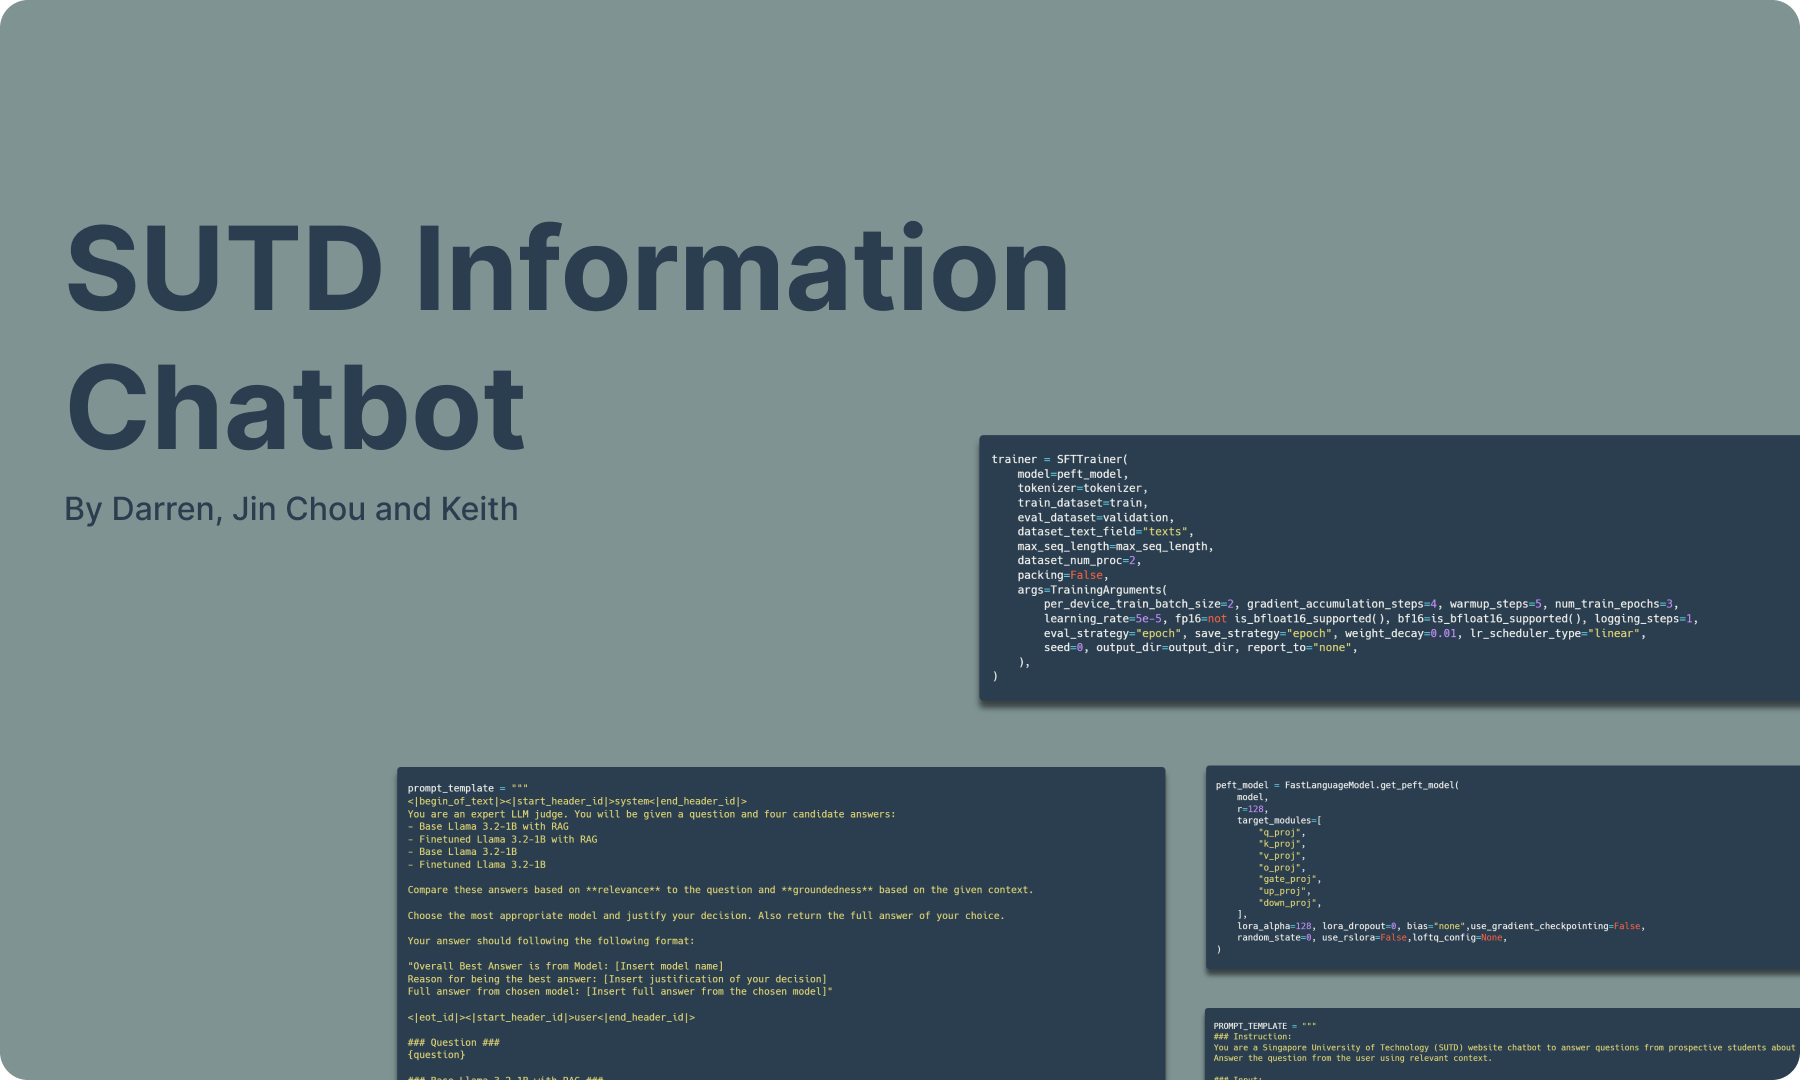
Task: Select the tokenizer=tokenizer parameter line
Action: tap(1083, 488)
